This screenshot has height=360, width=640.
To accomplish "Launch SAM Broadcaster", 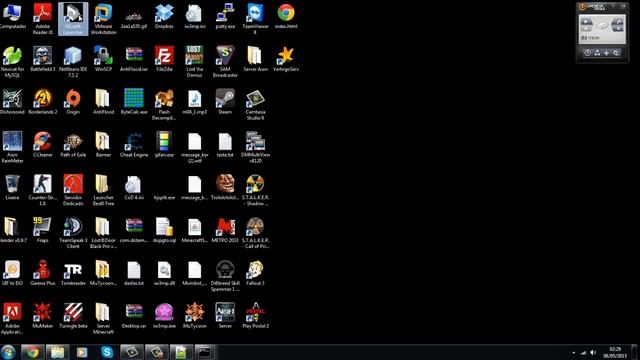I will click(x=225, y=62).
